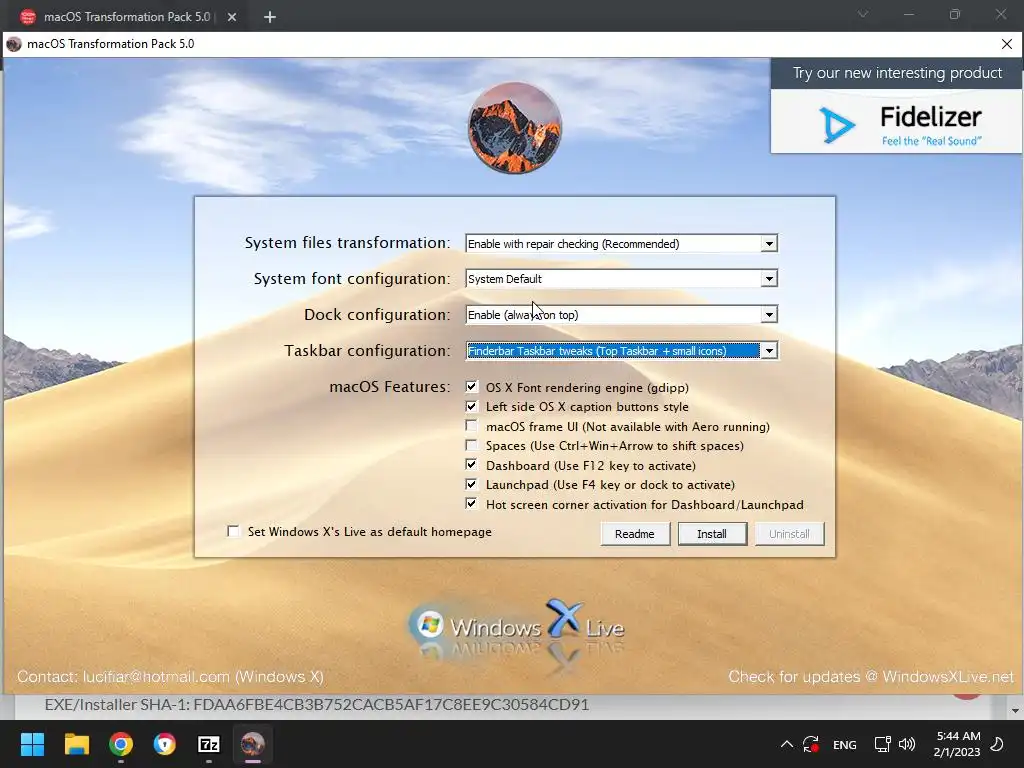
Task: Open Fidelizer product advertisement
Action: click(x=896, y=122)
